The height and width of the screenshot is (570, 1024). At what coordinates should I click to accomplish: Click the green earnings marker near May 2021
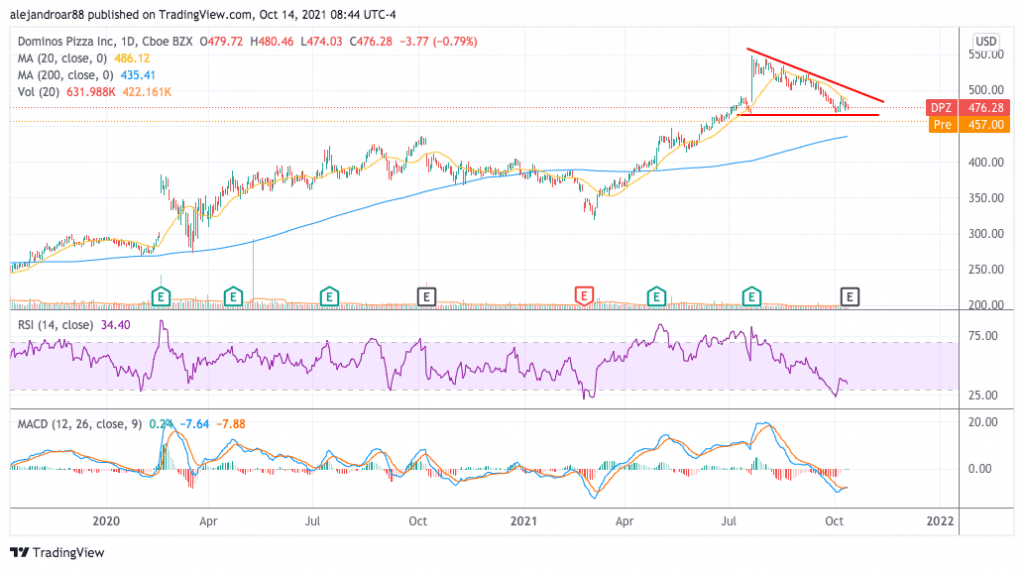[x=656, y=297]
